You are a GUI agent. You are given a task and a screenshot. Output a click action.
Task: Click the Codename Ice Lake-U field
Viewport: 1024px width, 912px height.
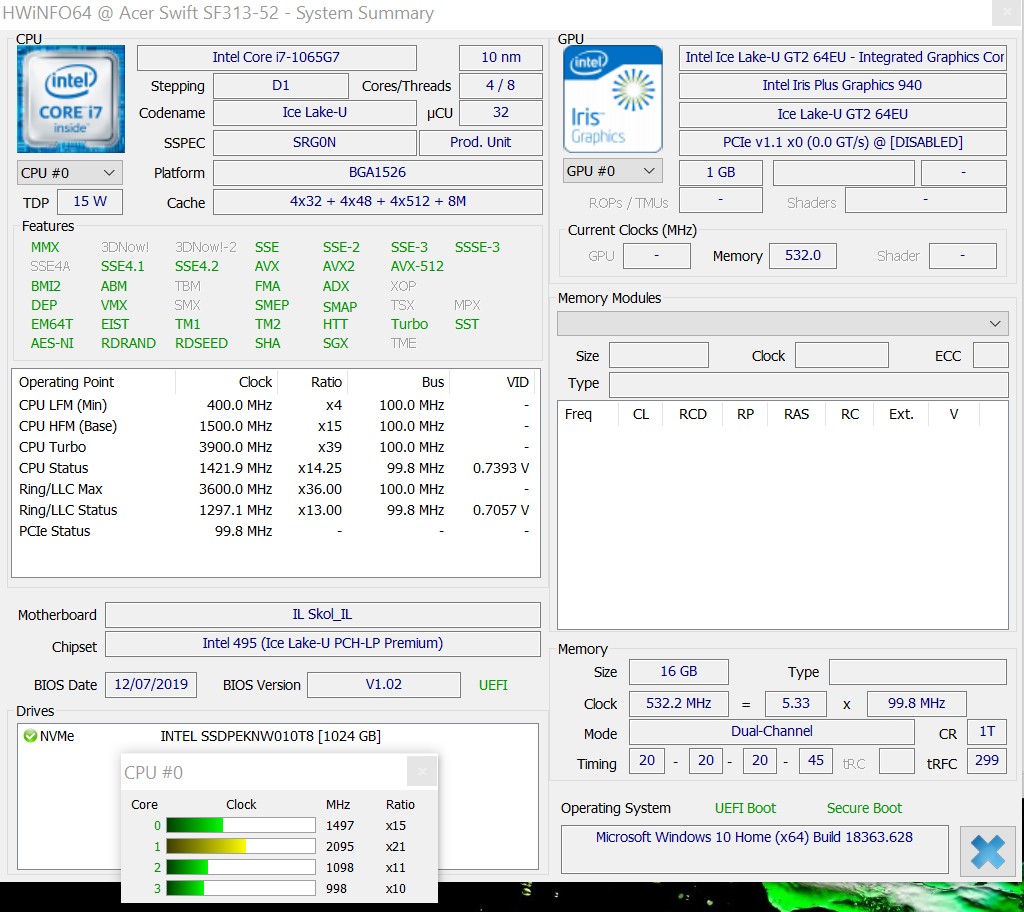315,112
